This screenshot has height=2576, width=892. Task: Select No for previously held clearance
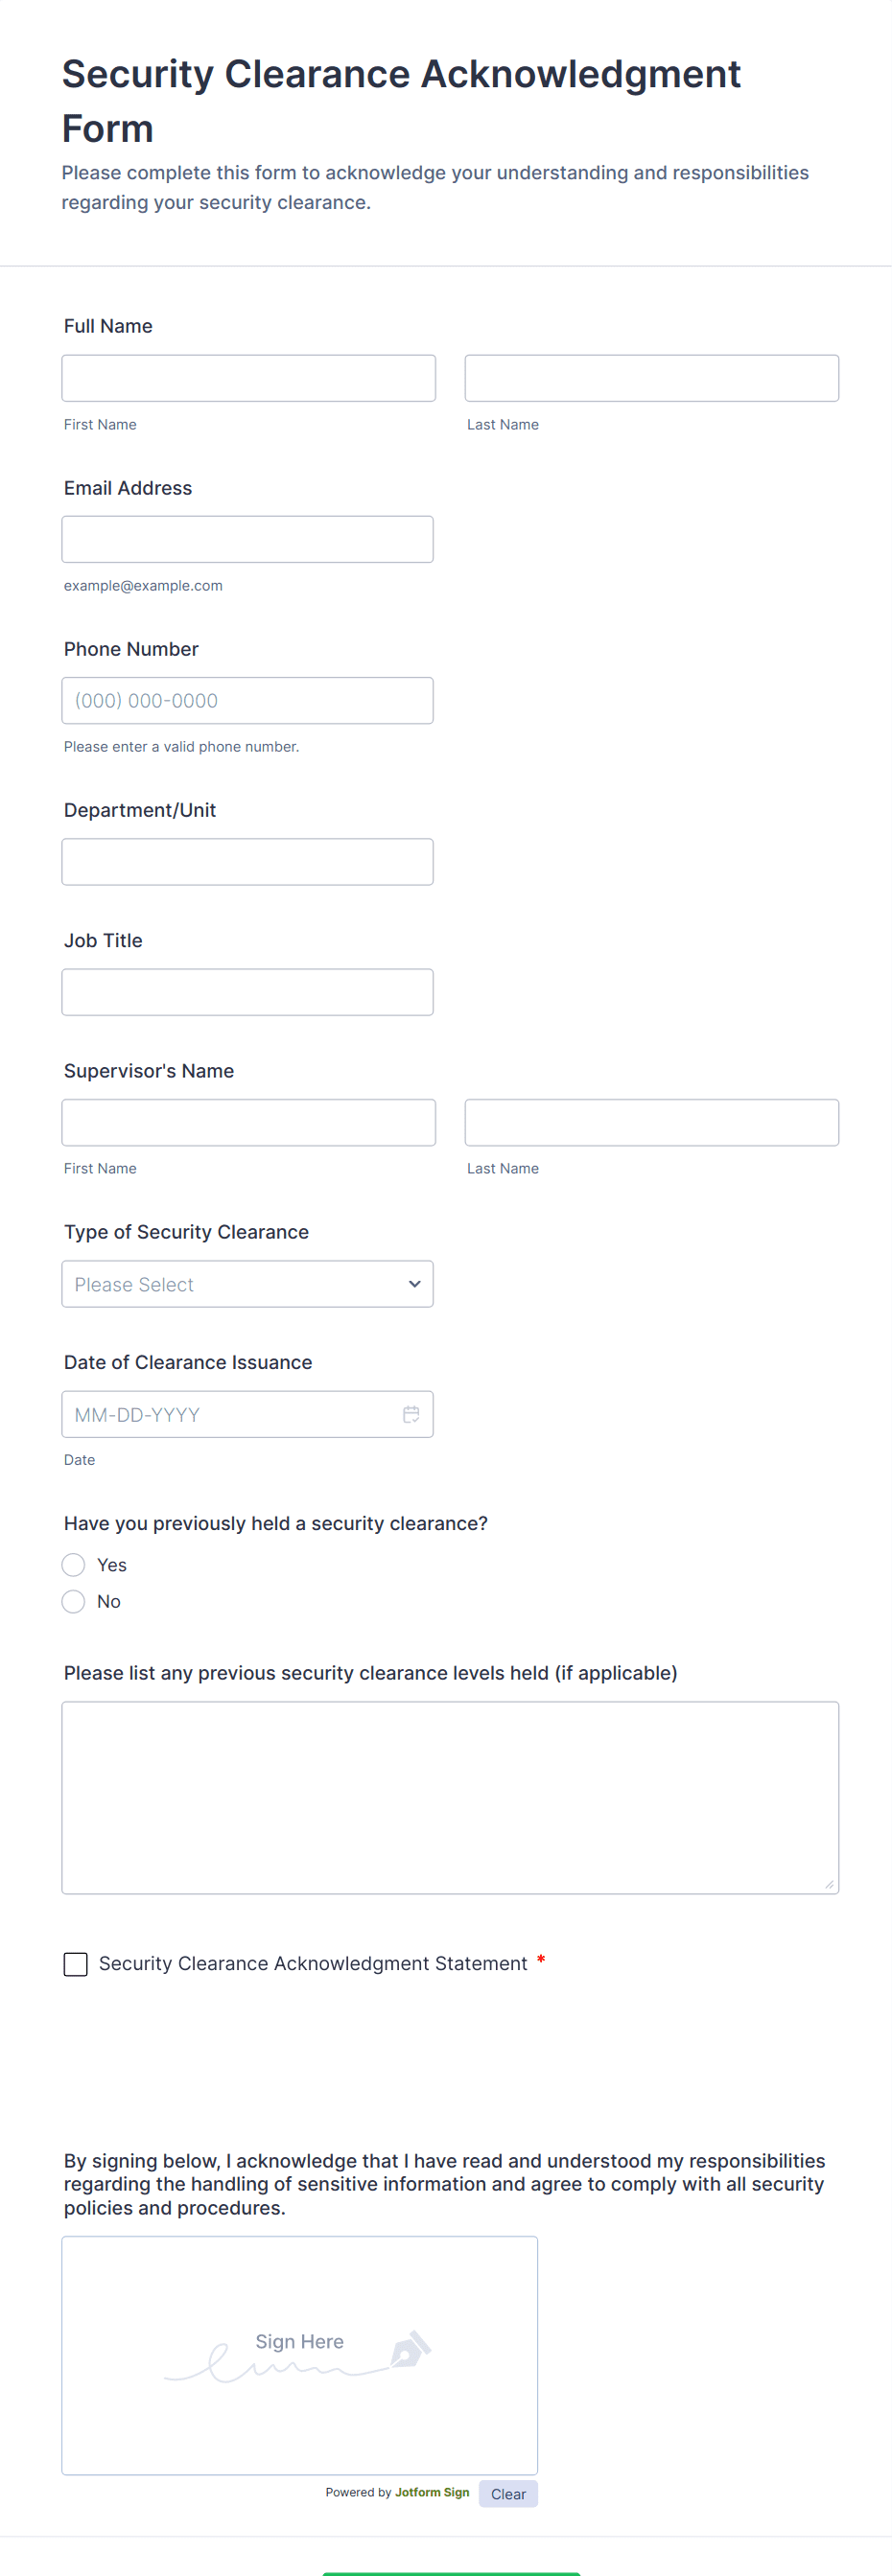pyautogui.click(x=74, y=1602)
